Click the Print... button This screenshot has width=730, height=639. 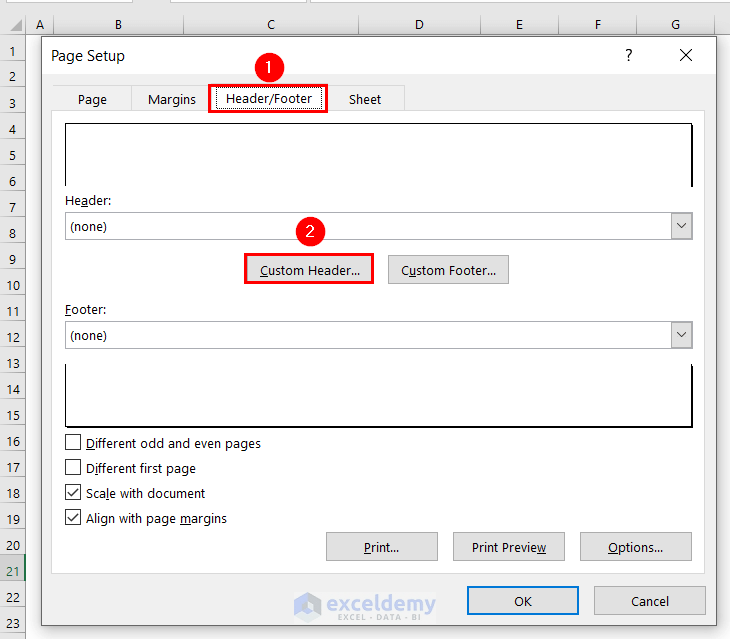coord(382,547)
